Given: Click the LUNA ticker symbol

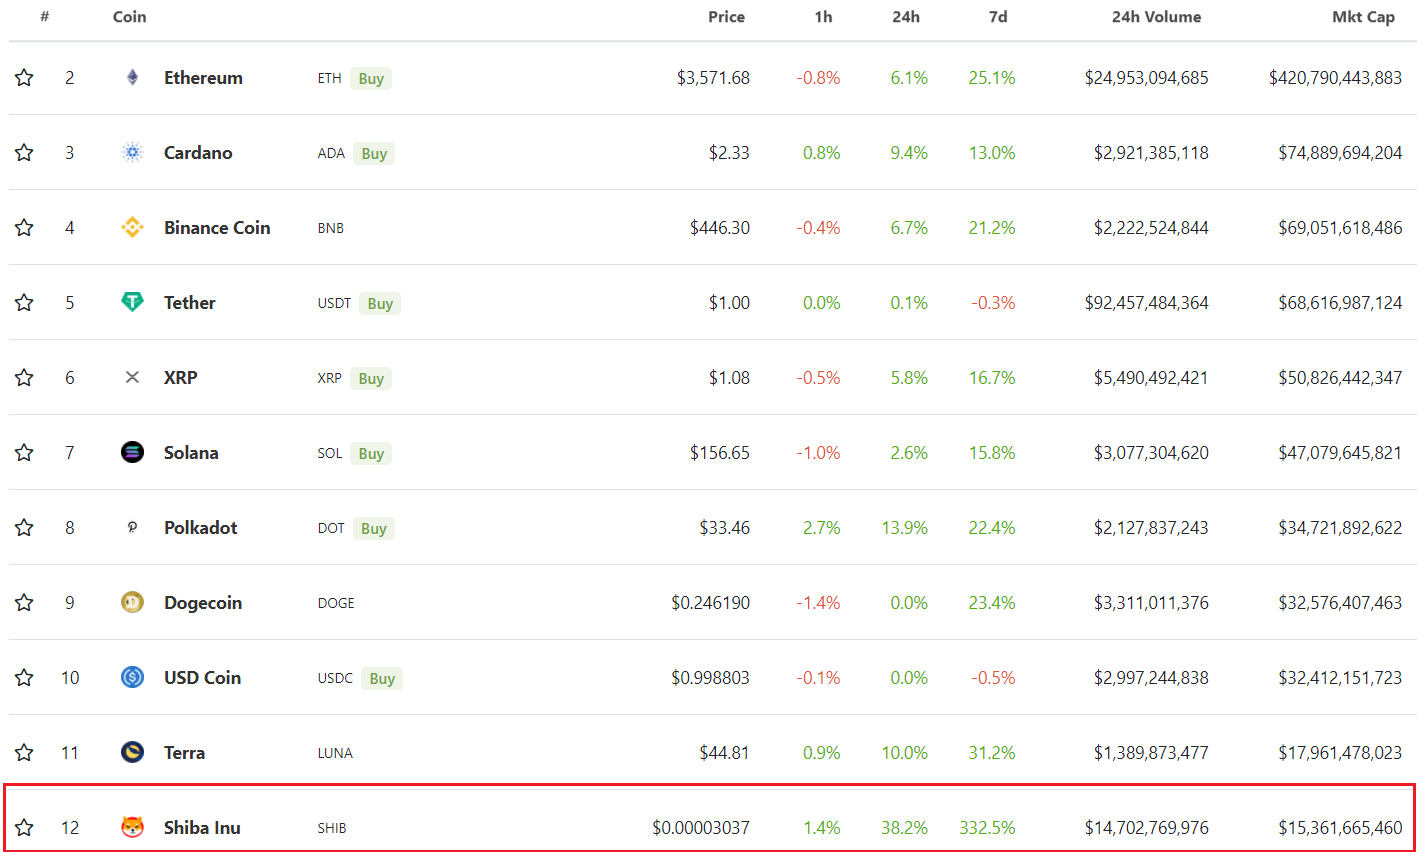Looking at the screenshot, I should (335, 753).
